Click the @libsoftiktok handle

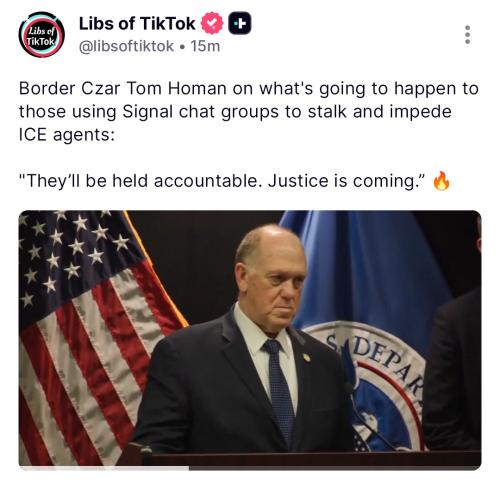(x=126, y=46)
